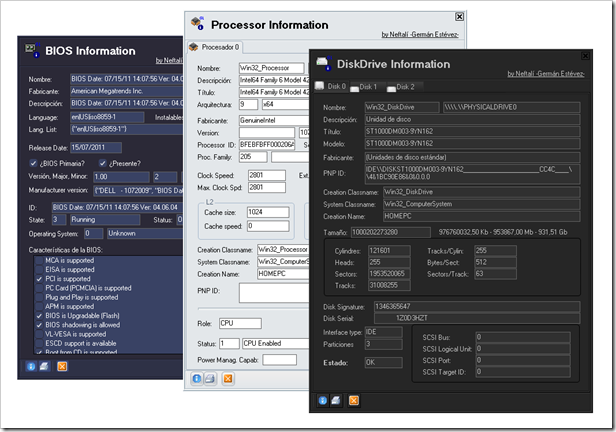Click the disk Descripción field Unidad de disco
616x432 pixels.
click(472, 119)
